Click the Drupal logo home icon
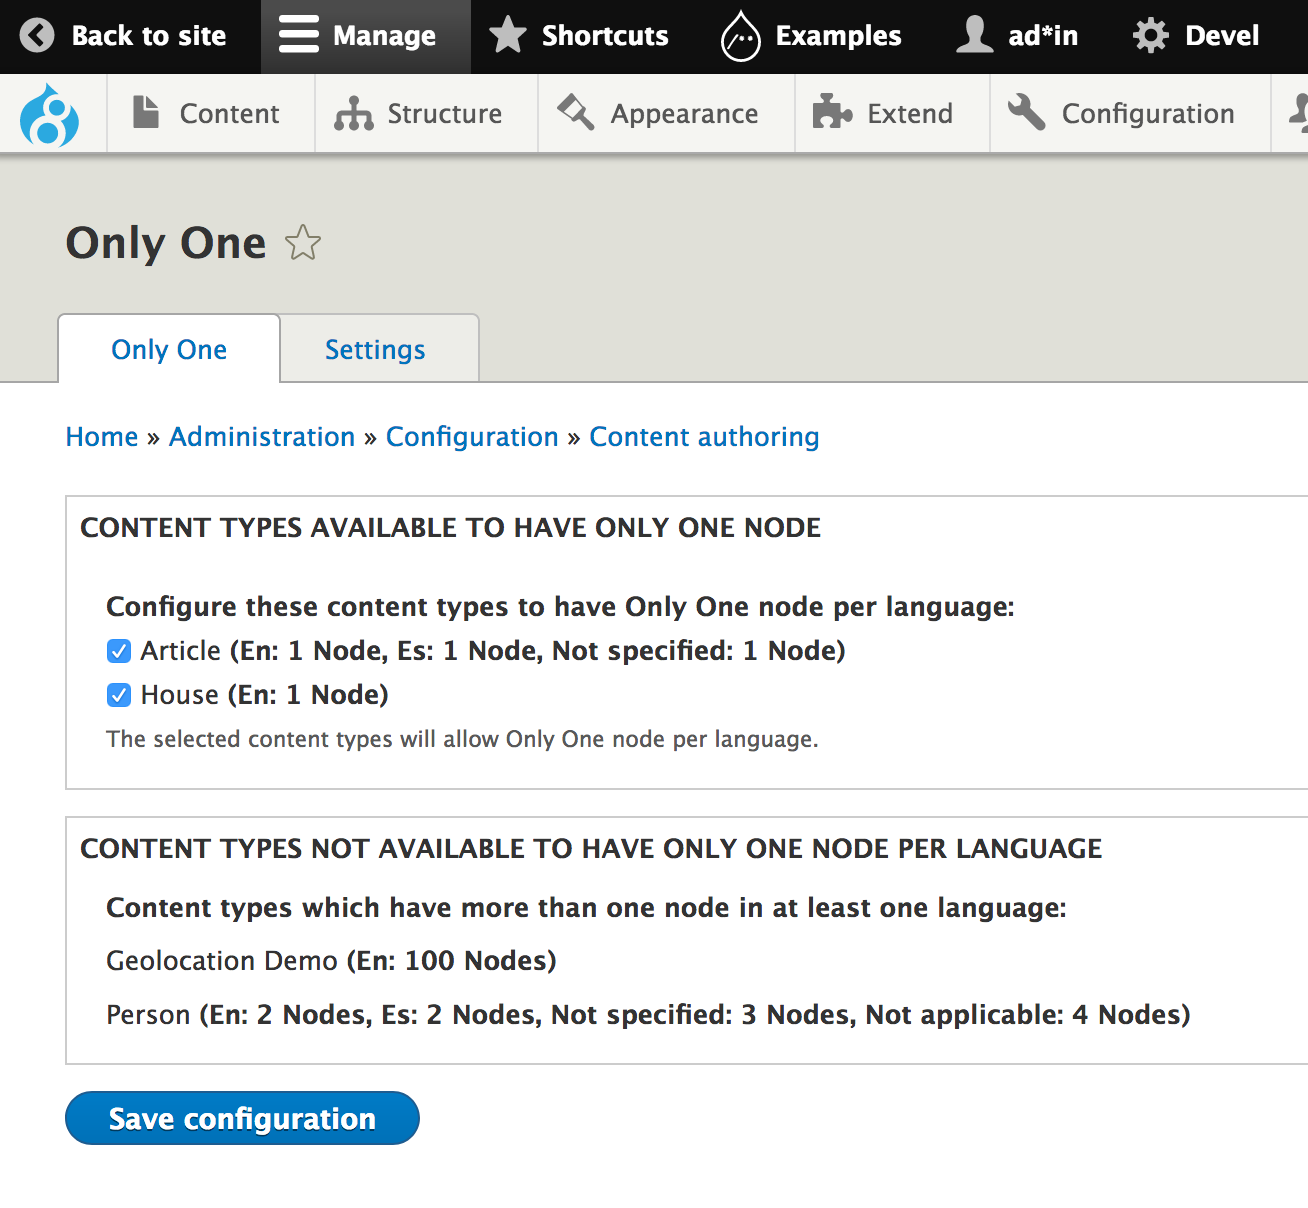This screenshot has height=1208, width=1308. (50, 115)
